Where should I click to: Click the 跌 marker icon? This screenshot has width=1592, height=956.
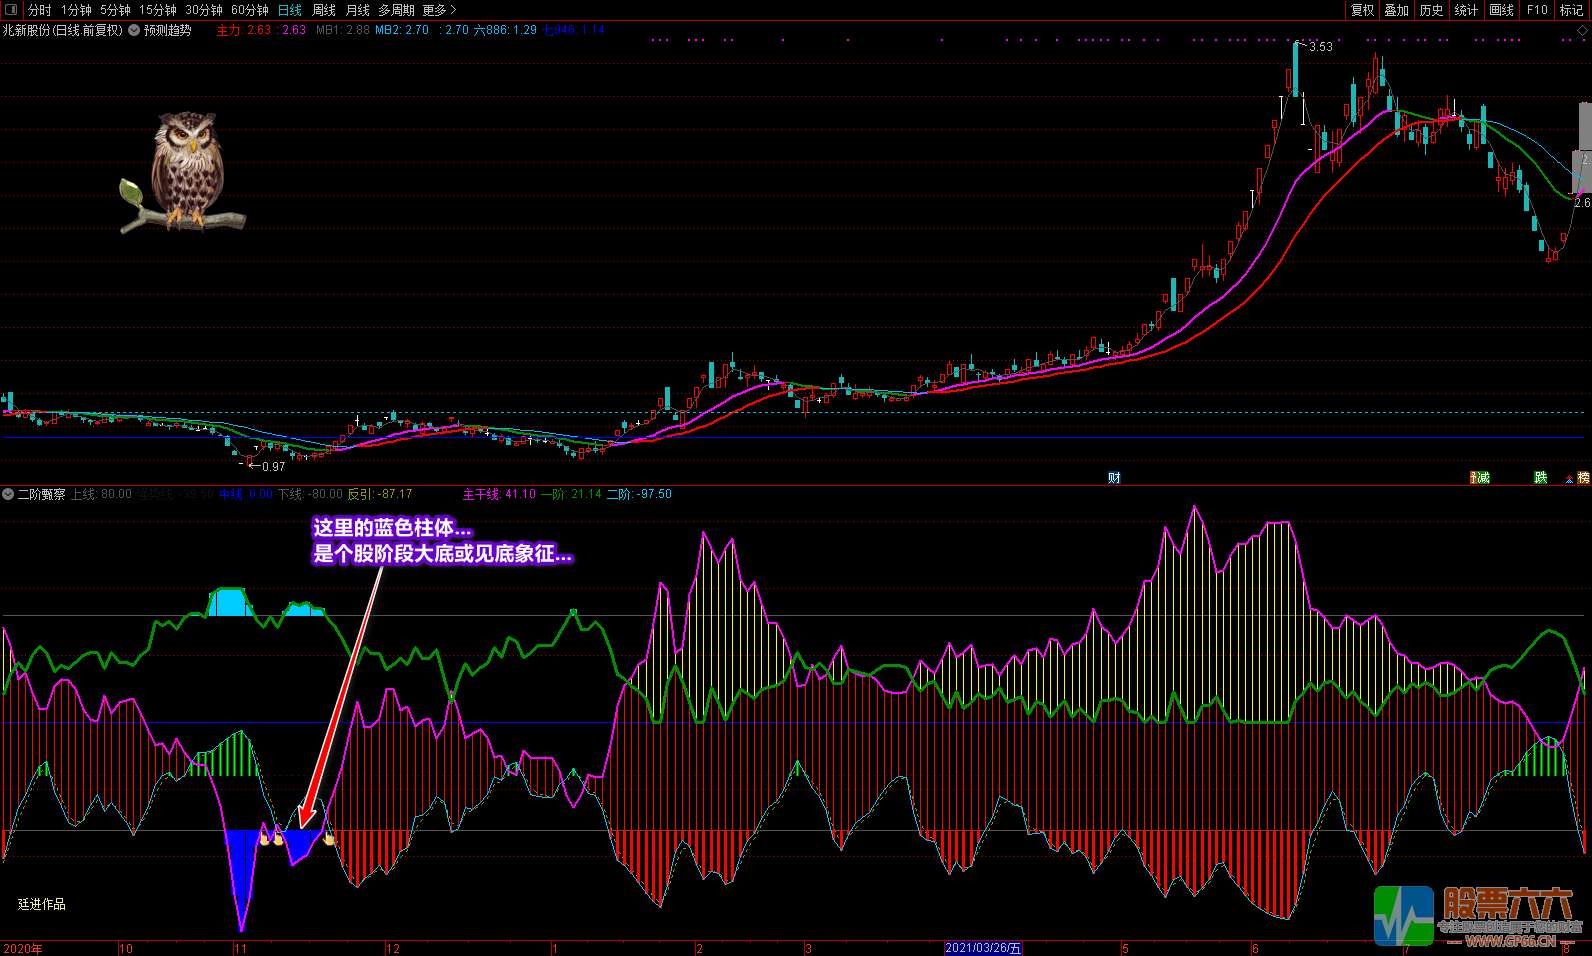click(1541, 478)
